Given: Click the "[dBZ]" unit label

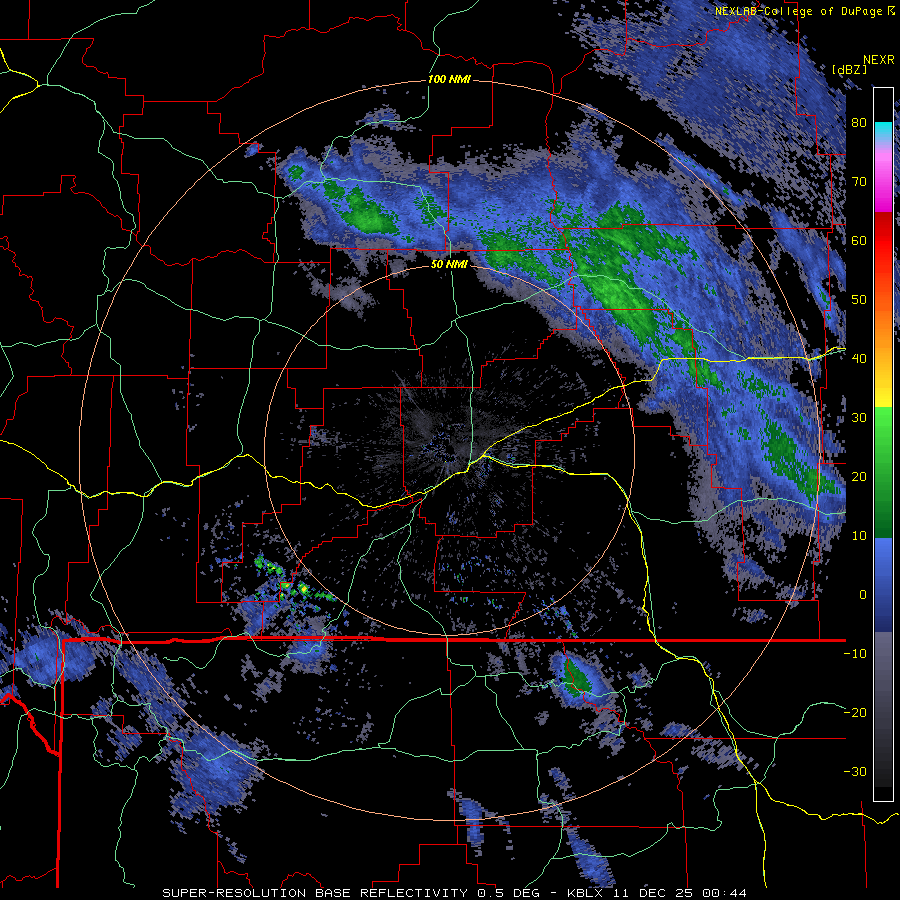Looking at the screenshot, I should pyautogui.click(x=849, y=69).
